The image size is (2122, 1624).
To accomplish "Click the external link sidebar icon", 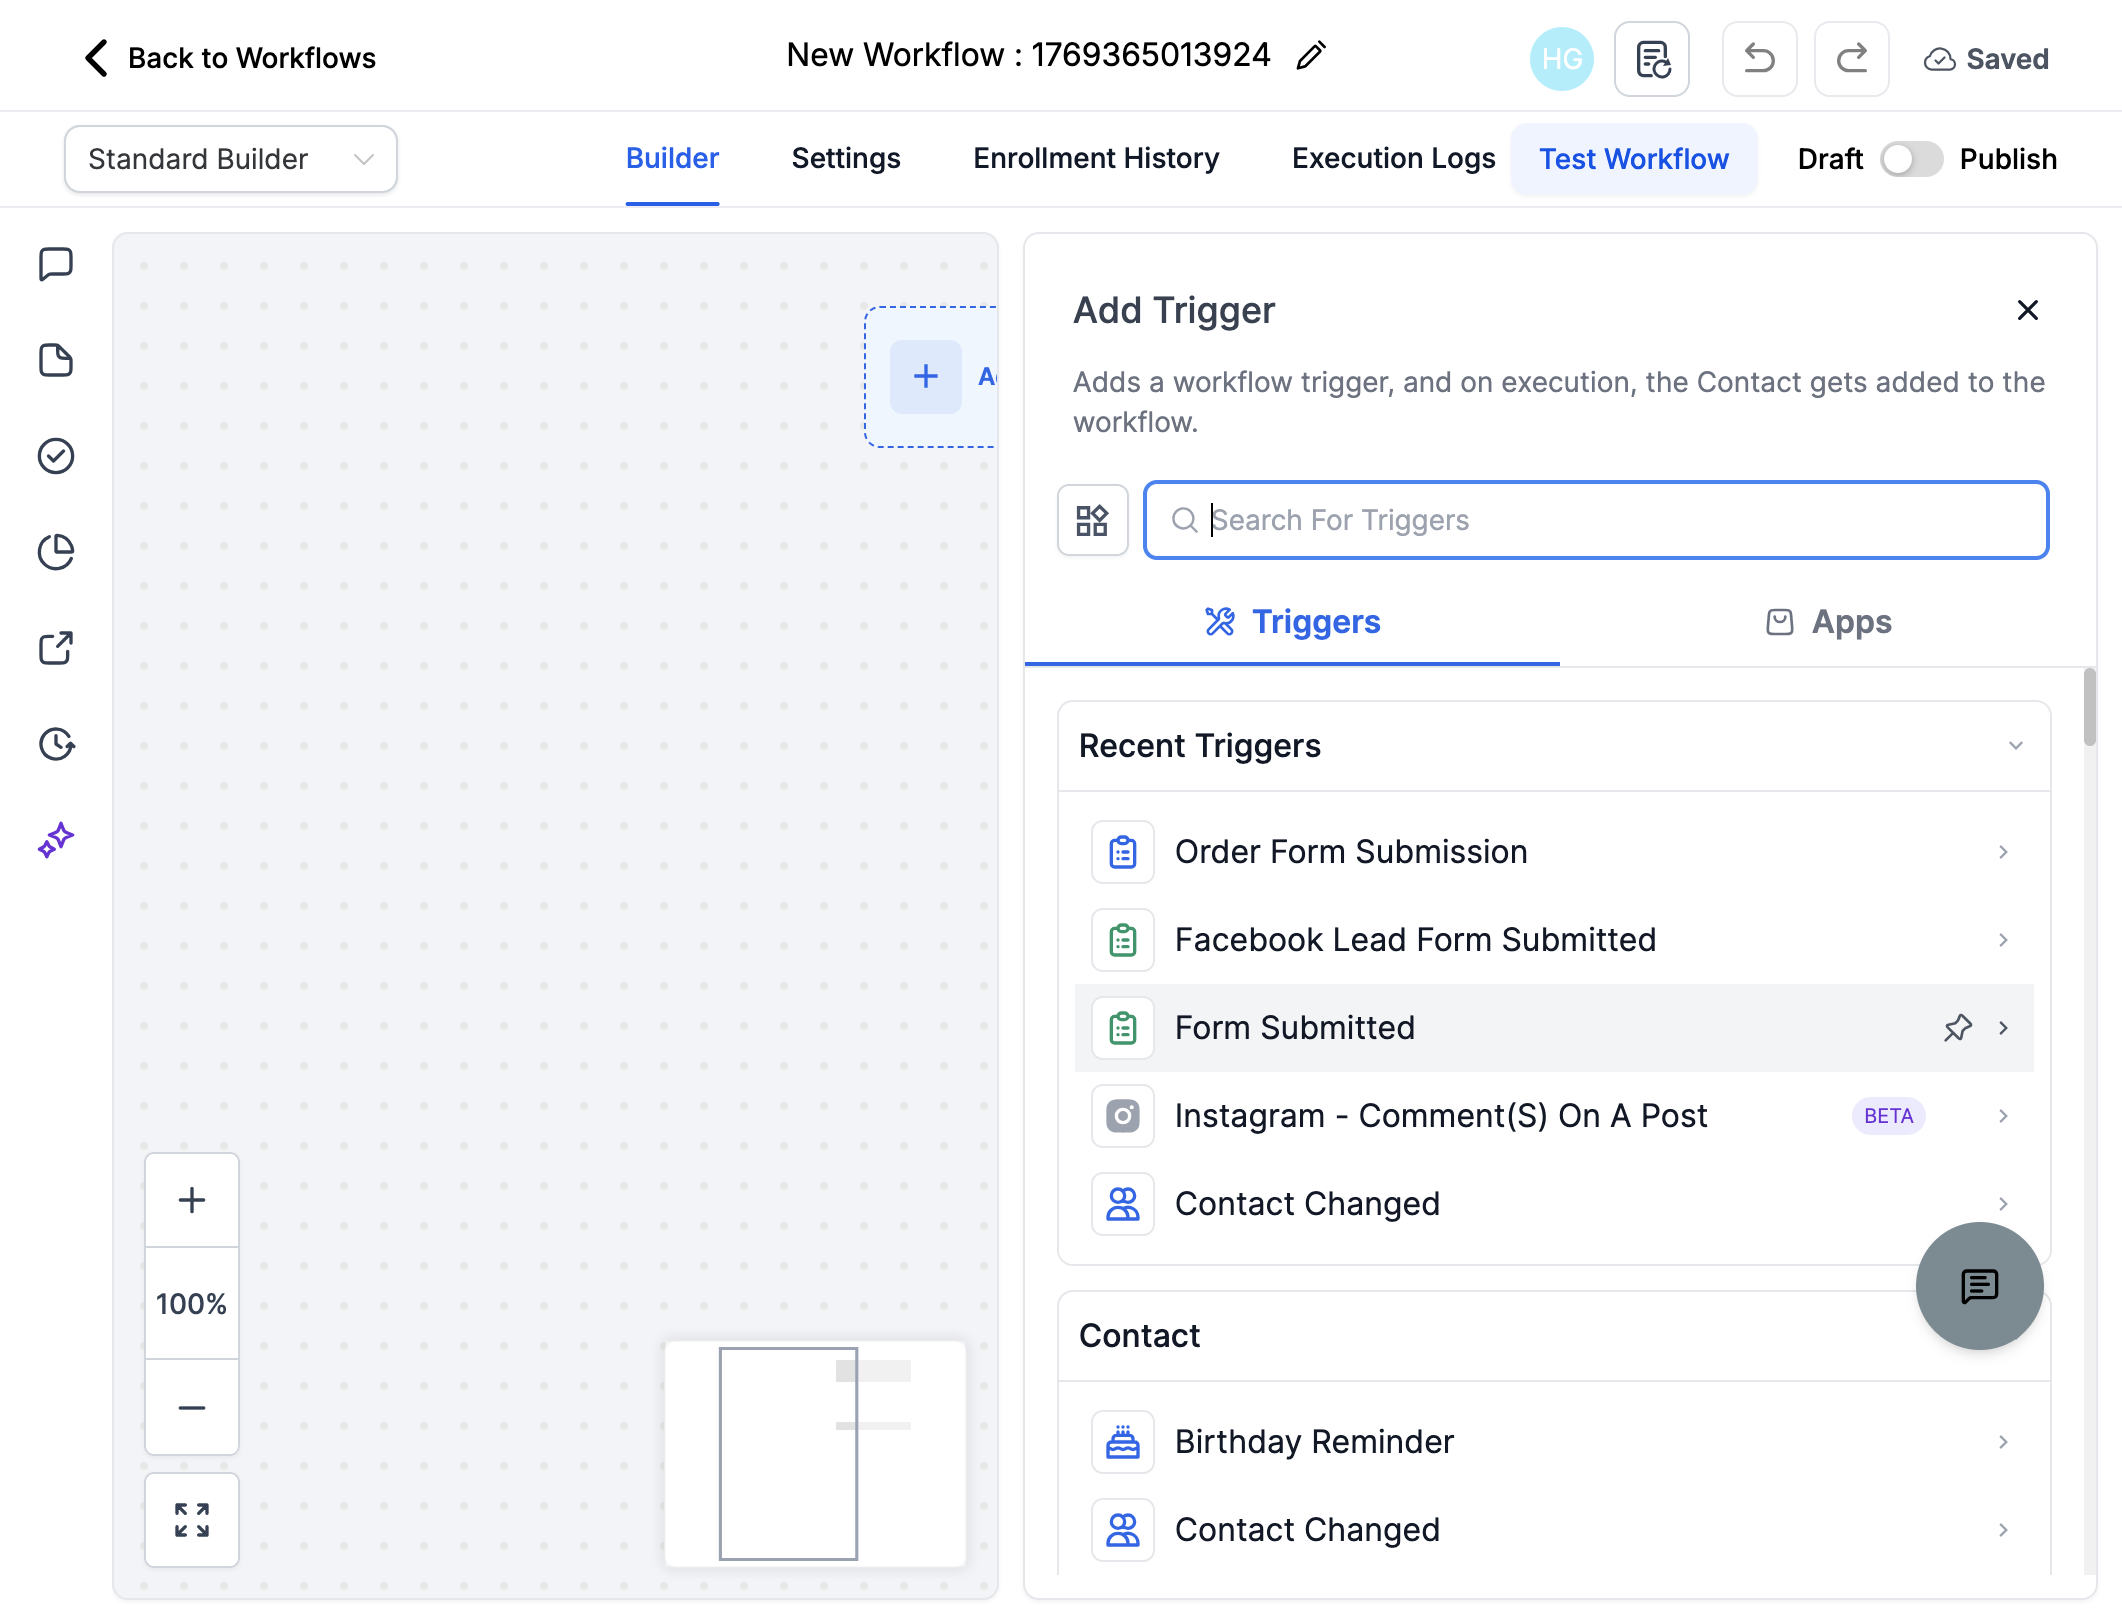I will pyautogui.click(x=56, y=648).
